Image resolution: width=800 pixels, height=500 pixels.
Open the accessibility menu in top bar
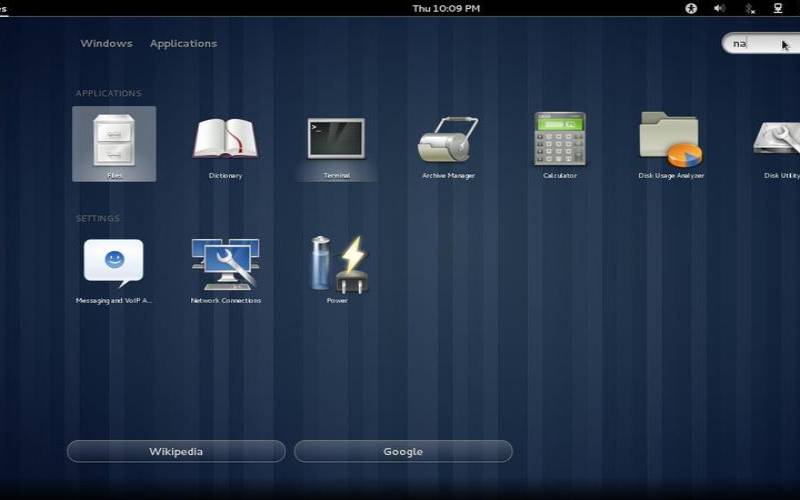691,8
